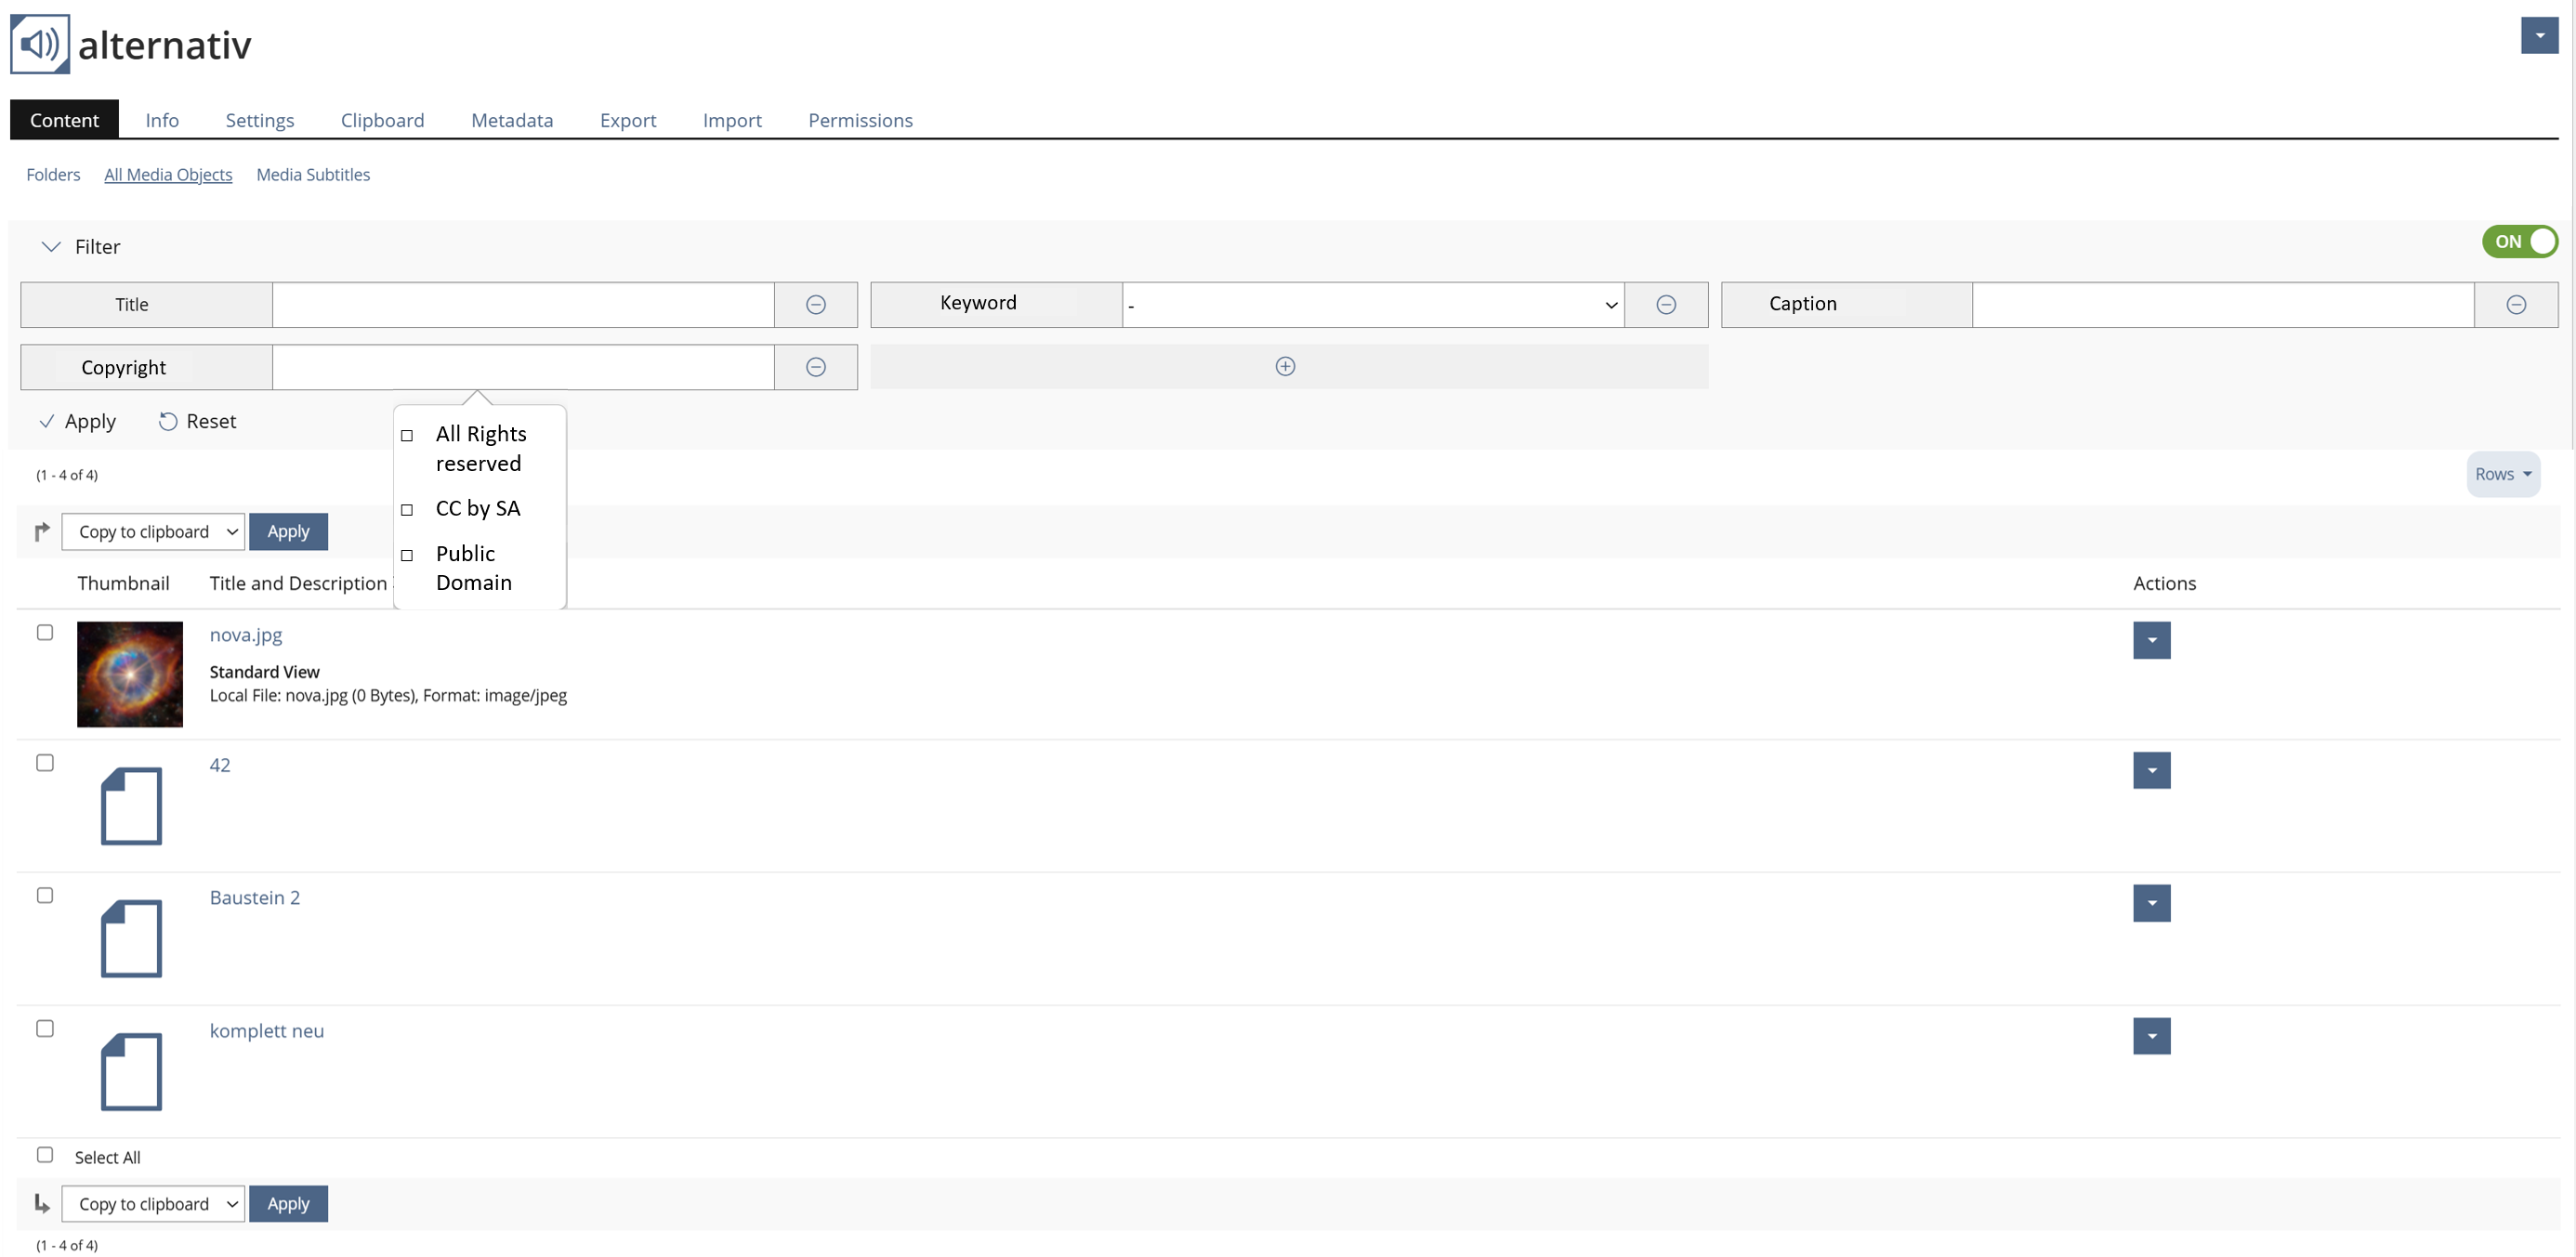2576x1257 pixels.
Task: Click the Reset filter icon button
Action: point(168,422)
